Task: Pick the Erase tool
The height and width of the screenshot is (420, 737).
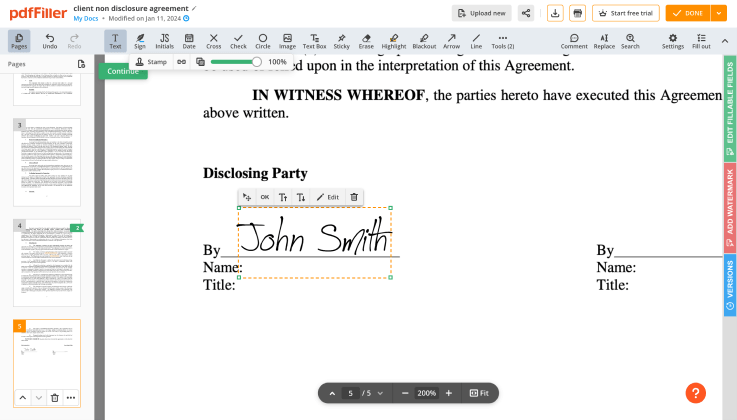Action: pos(366,41)
